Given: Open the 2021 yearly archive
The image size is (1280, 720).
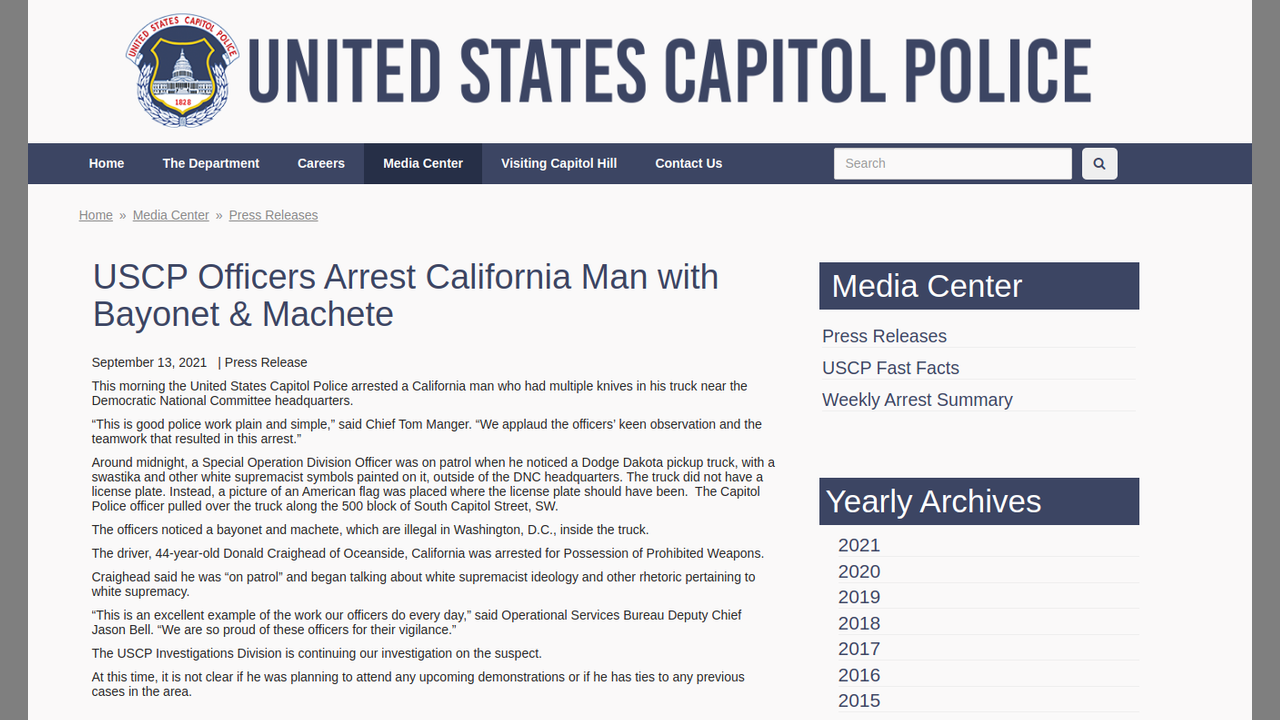Looking at the screenshot, I should (859, 545).
